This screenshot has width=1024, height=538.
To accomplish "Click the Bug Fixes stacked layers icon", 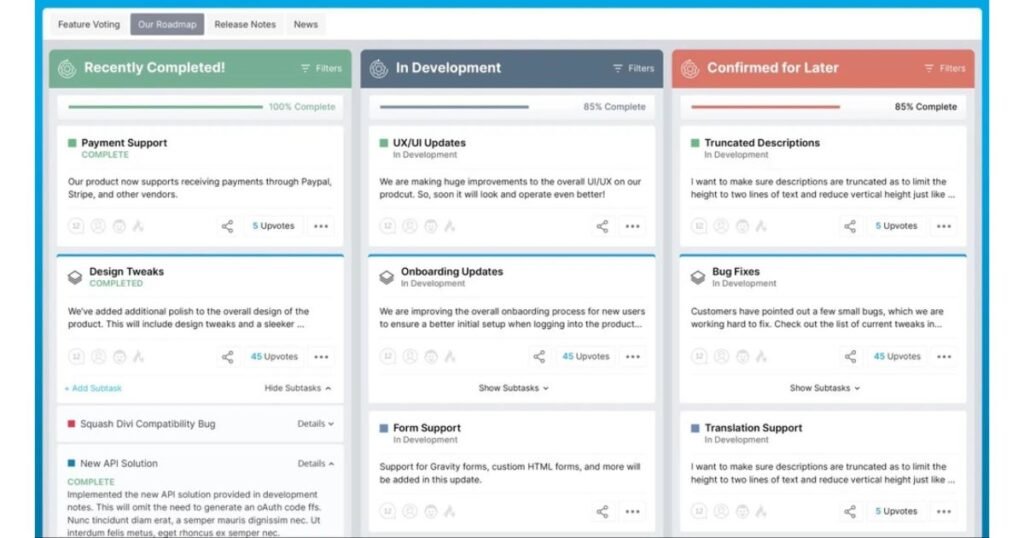I will pyautogui.click(x=698, y=277).
